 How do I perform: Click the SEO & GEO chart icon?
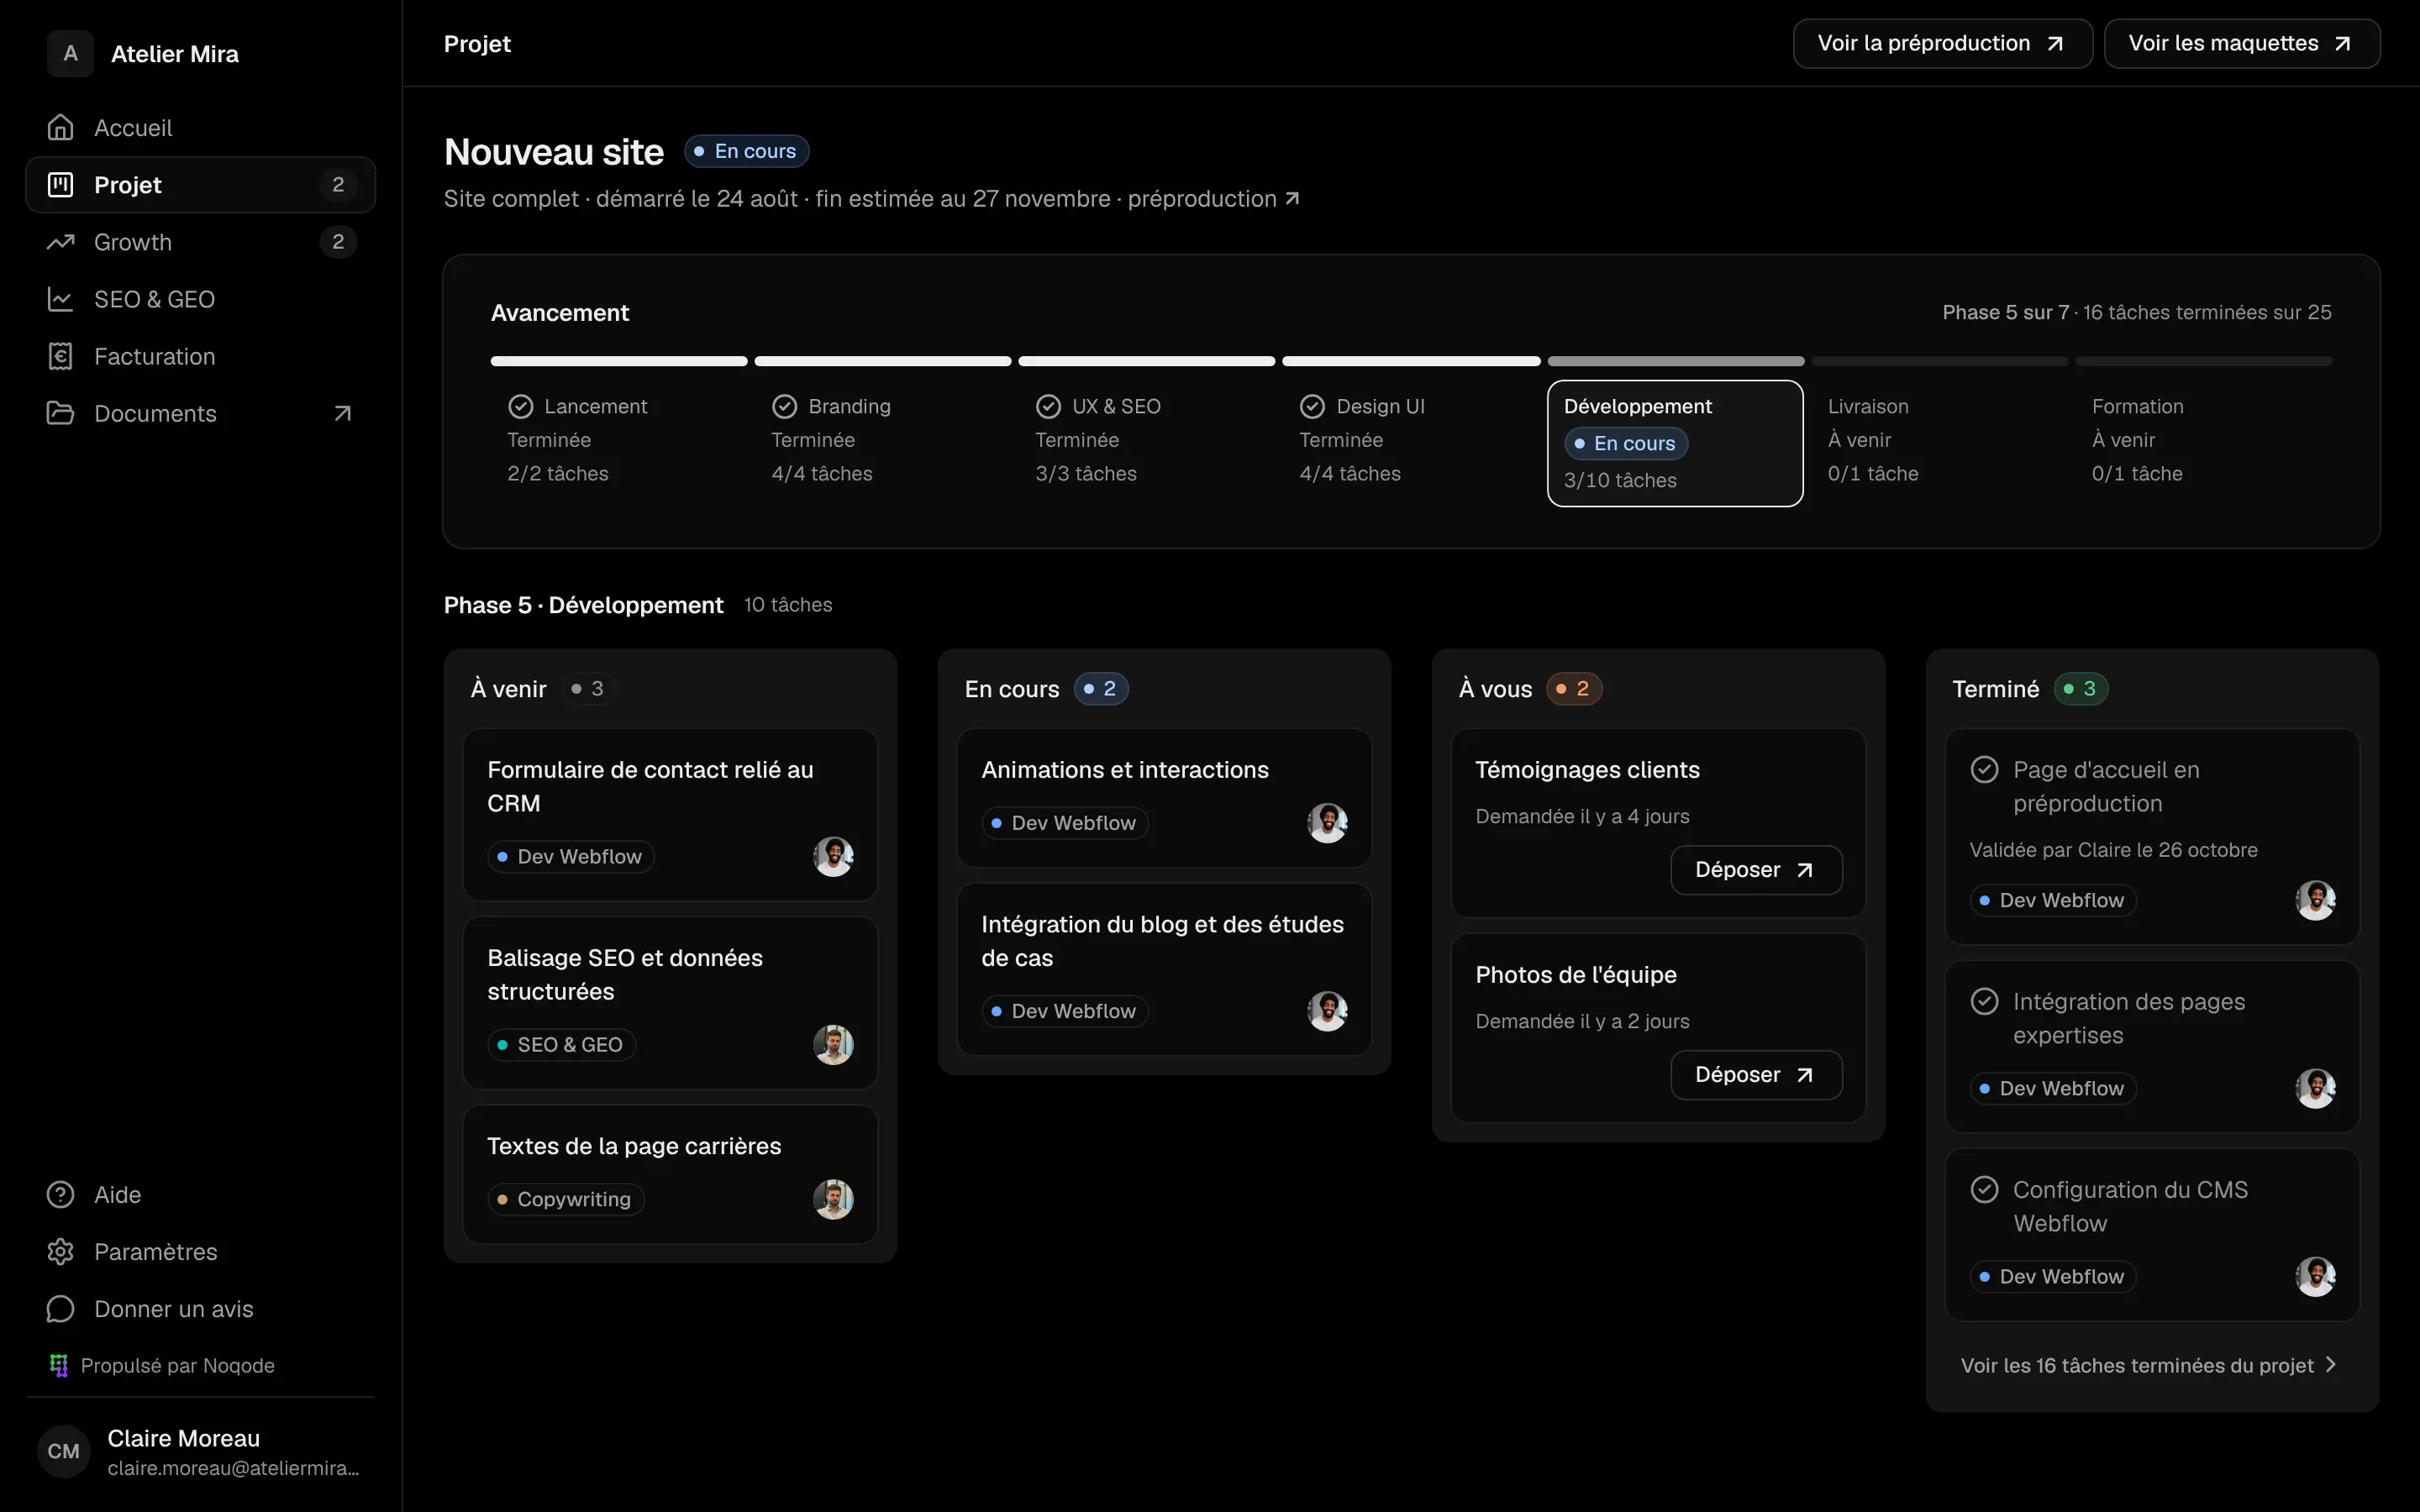pos(61,299)
